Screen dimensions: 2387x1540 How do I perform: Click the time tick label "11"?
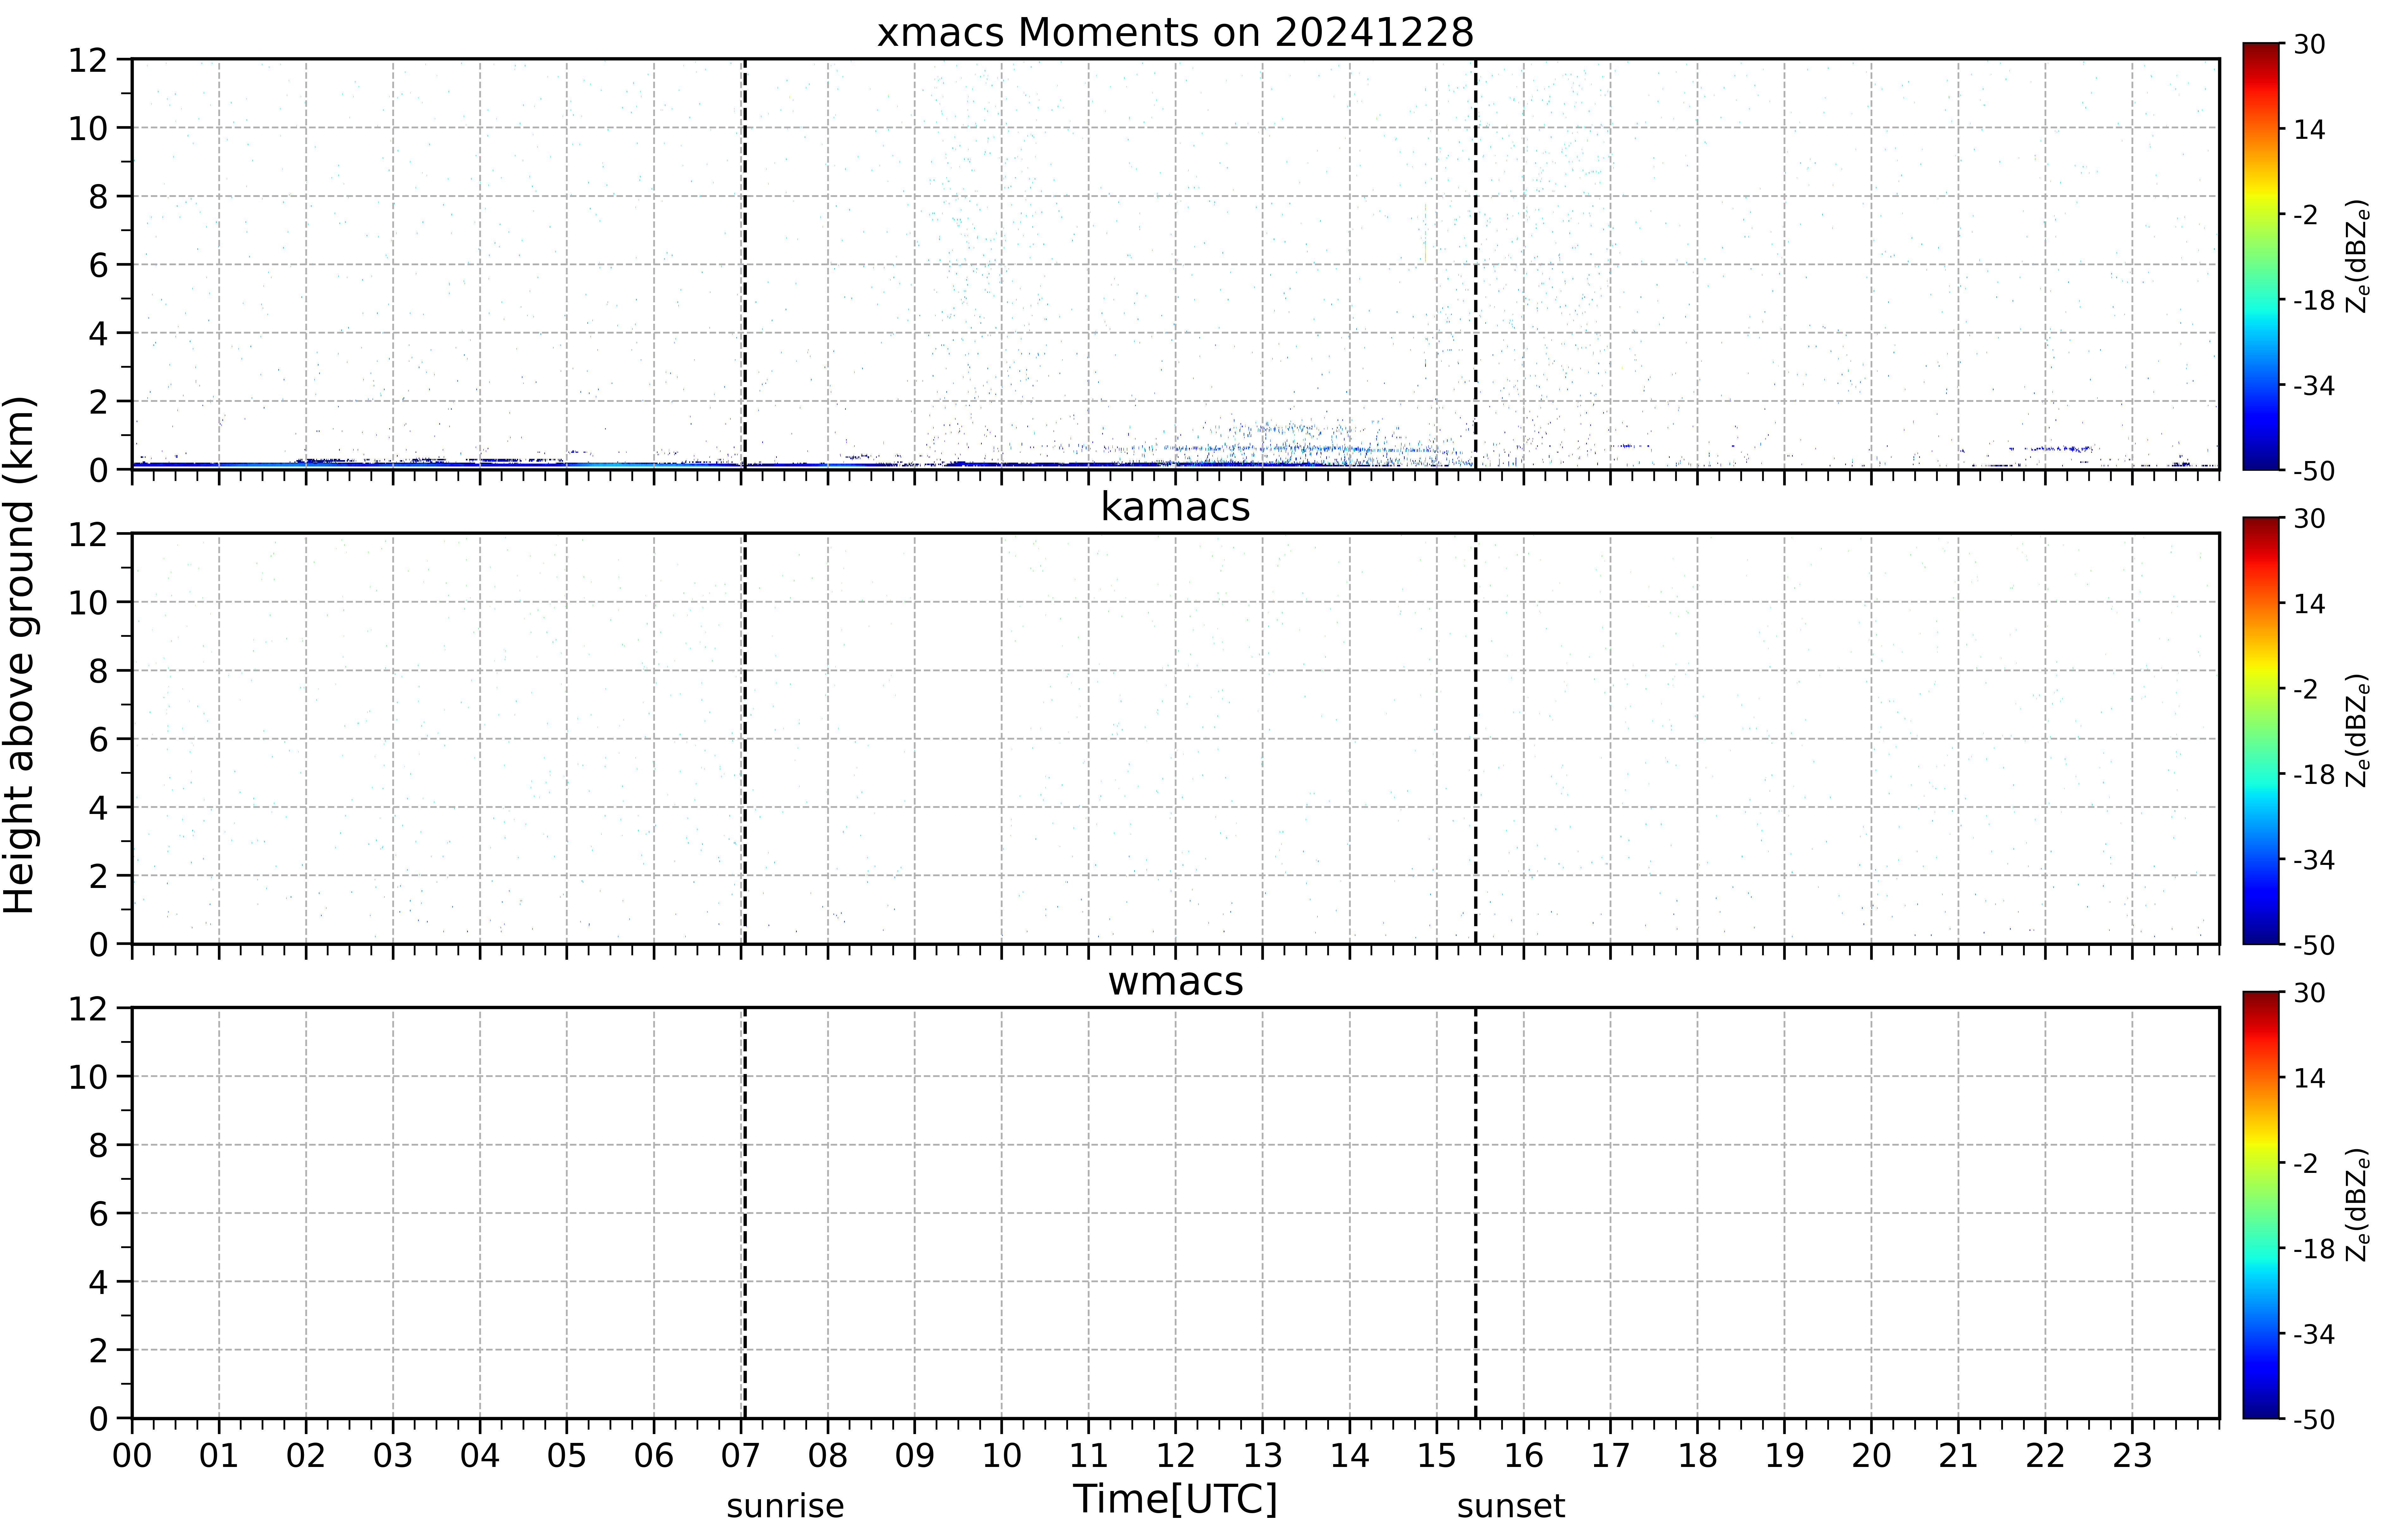[x=1089, y=1456]
